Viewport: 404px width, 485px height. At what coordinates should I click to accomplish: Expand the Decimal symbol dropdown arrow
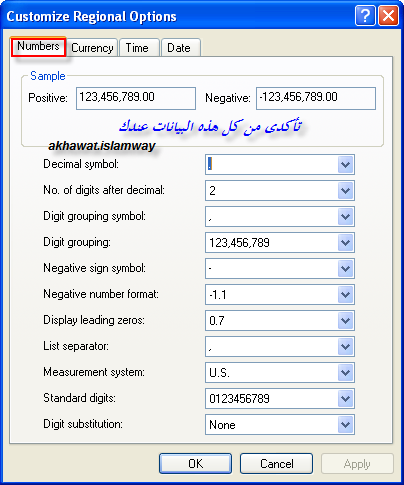pos(345,164)
